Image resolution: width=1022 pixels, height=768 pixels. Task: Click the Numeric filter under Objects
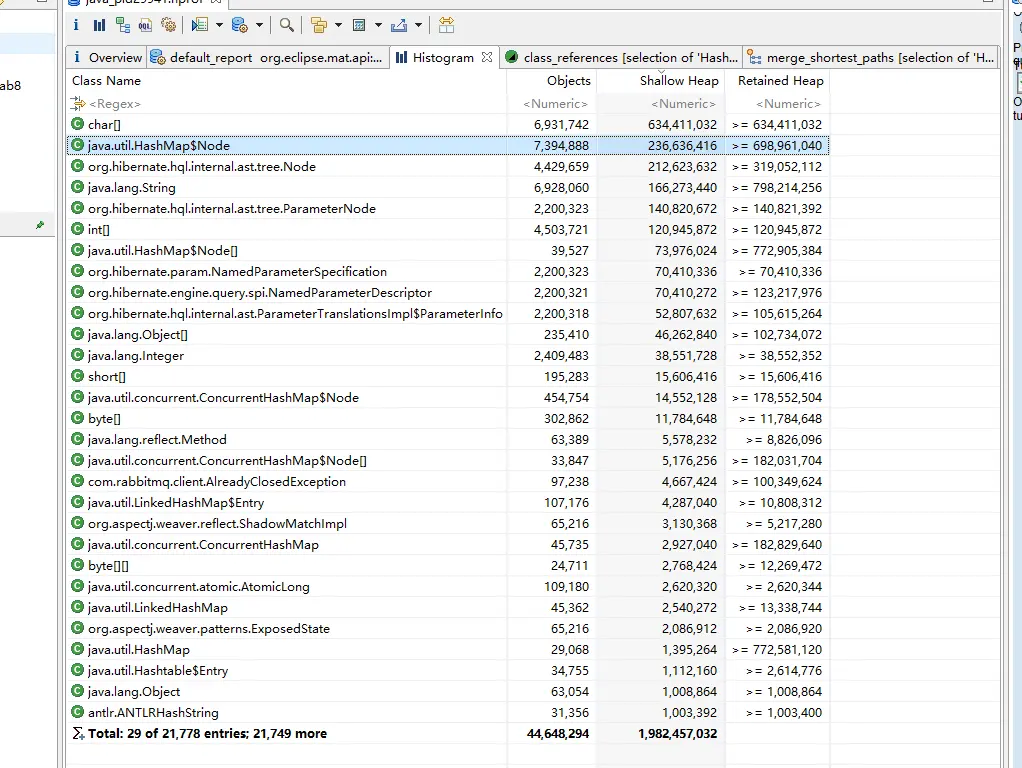[555, 104]
